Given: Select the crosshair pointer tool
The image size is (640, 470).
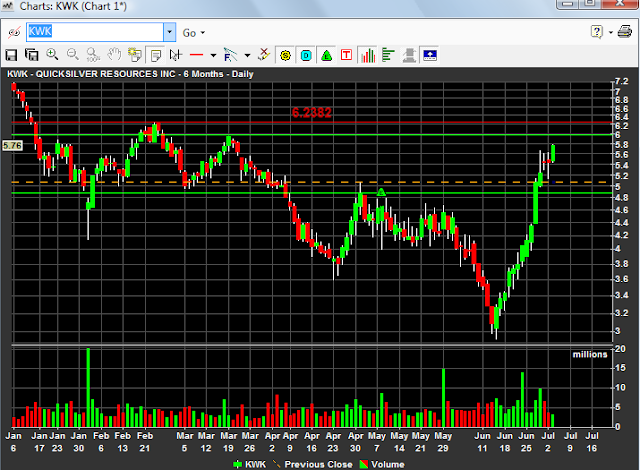Looking at the screenshot, I should click(176, 55).
